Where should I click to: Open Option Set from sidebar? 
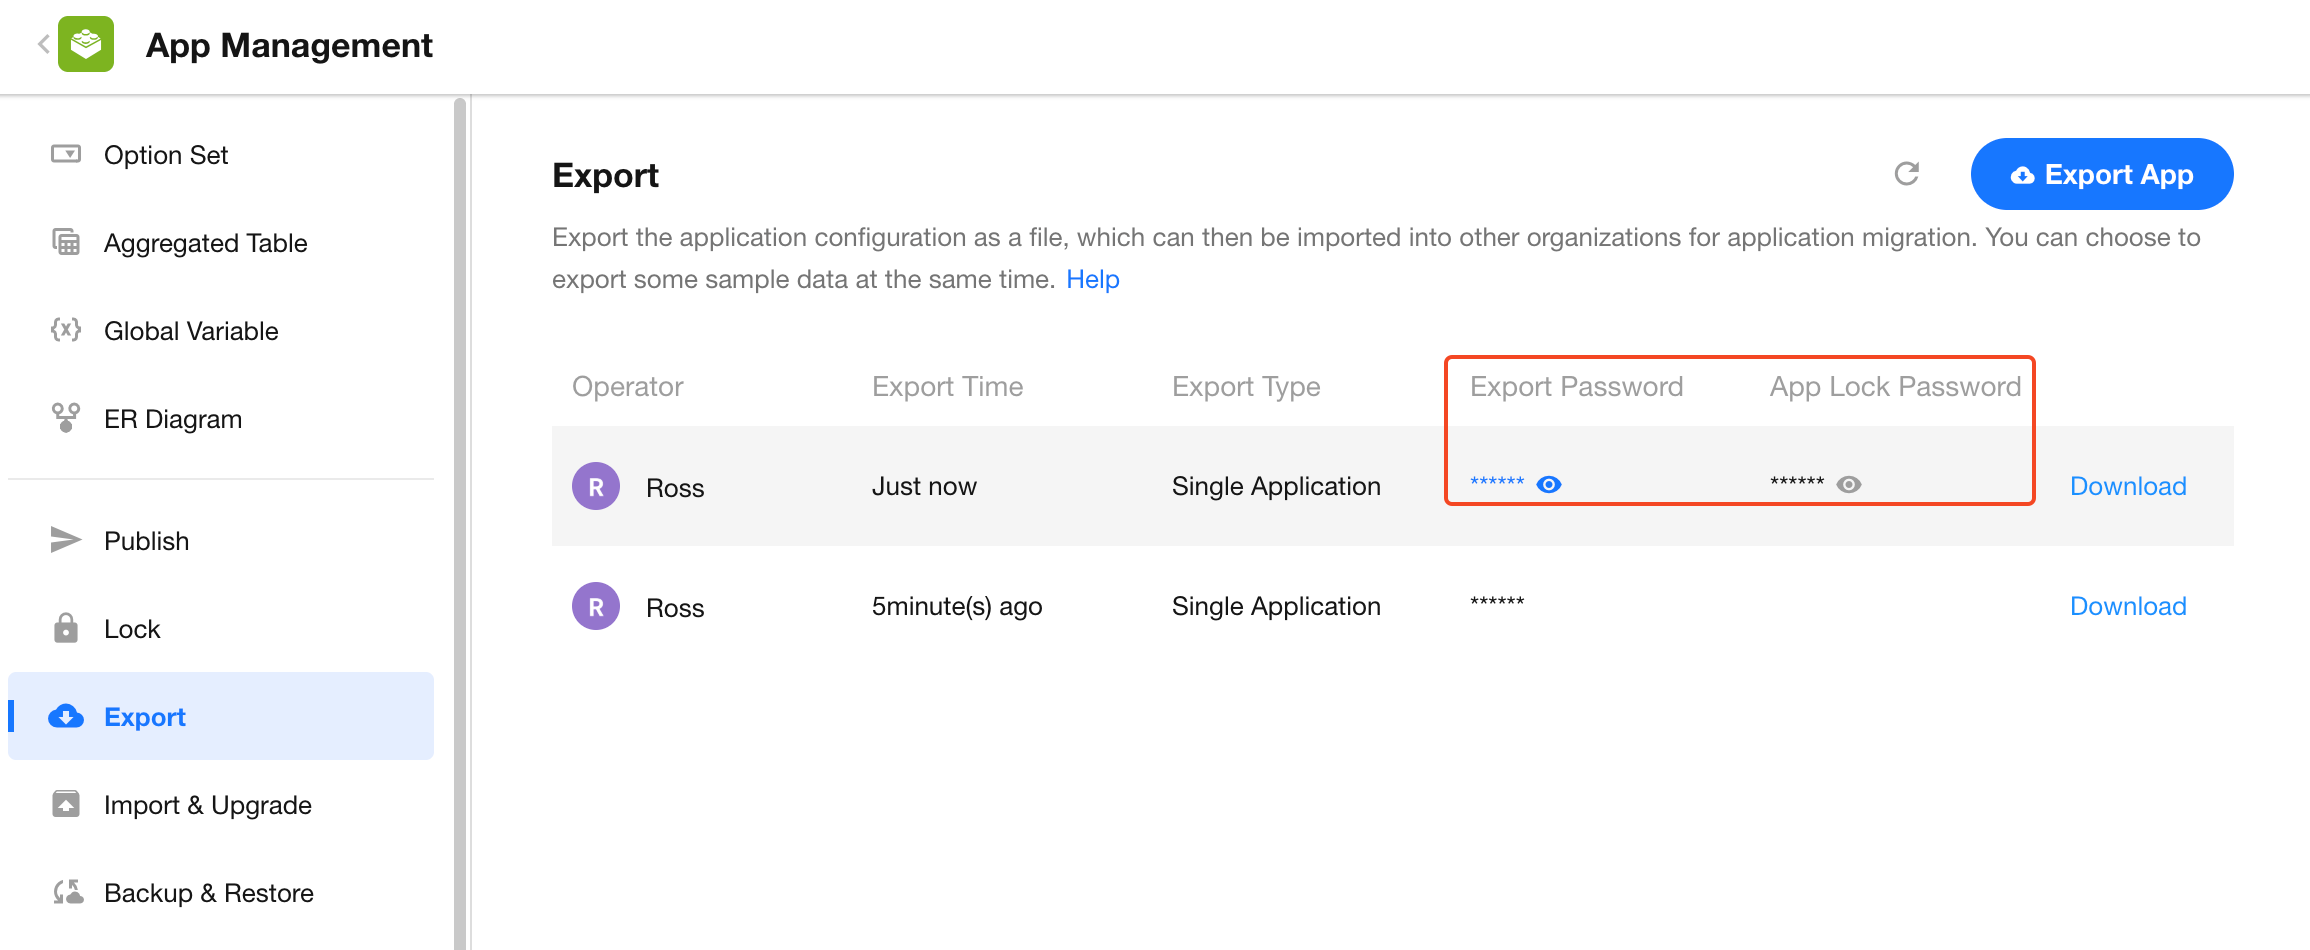[x=166, y=155]
